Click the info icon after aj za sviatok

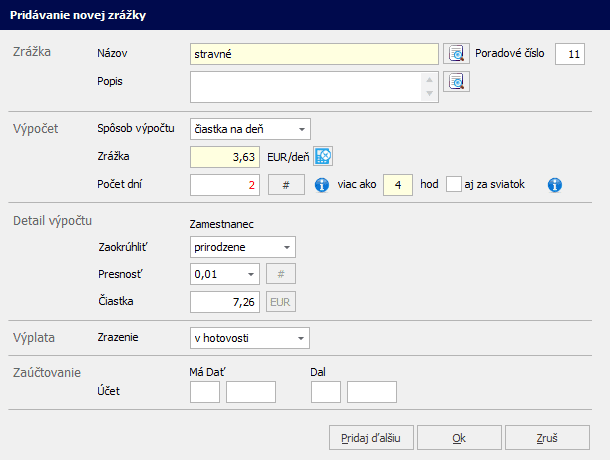556,185
